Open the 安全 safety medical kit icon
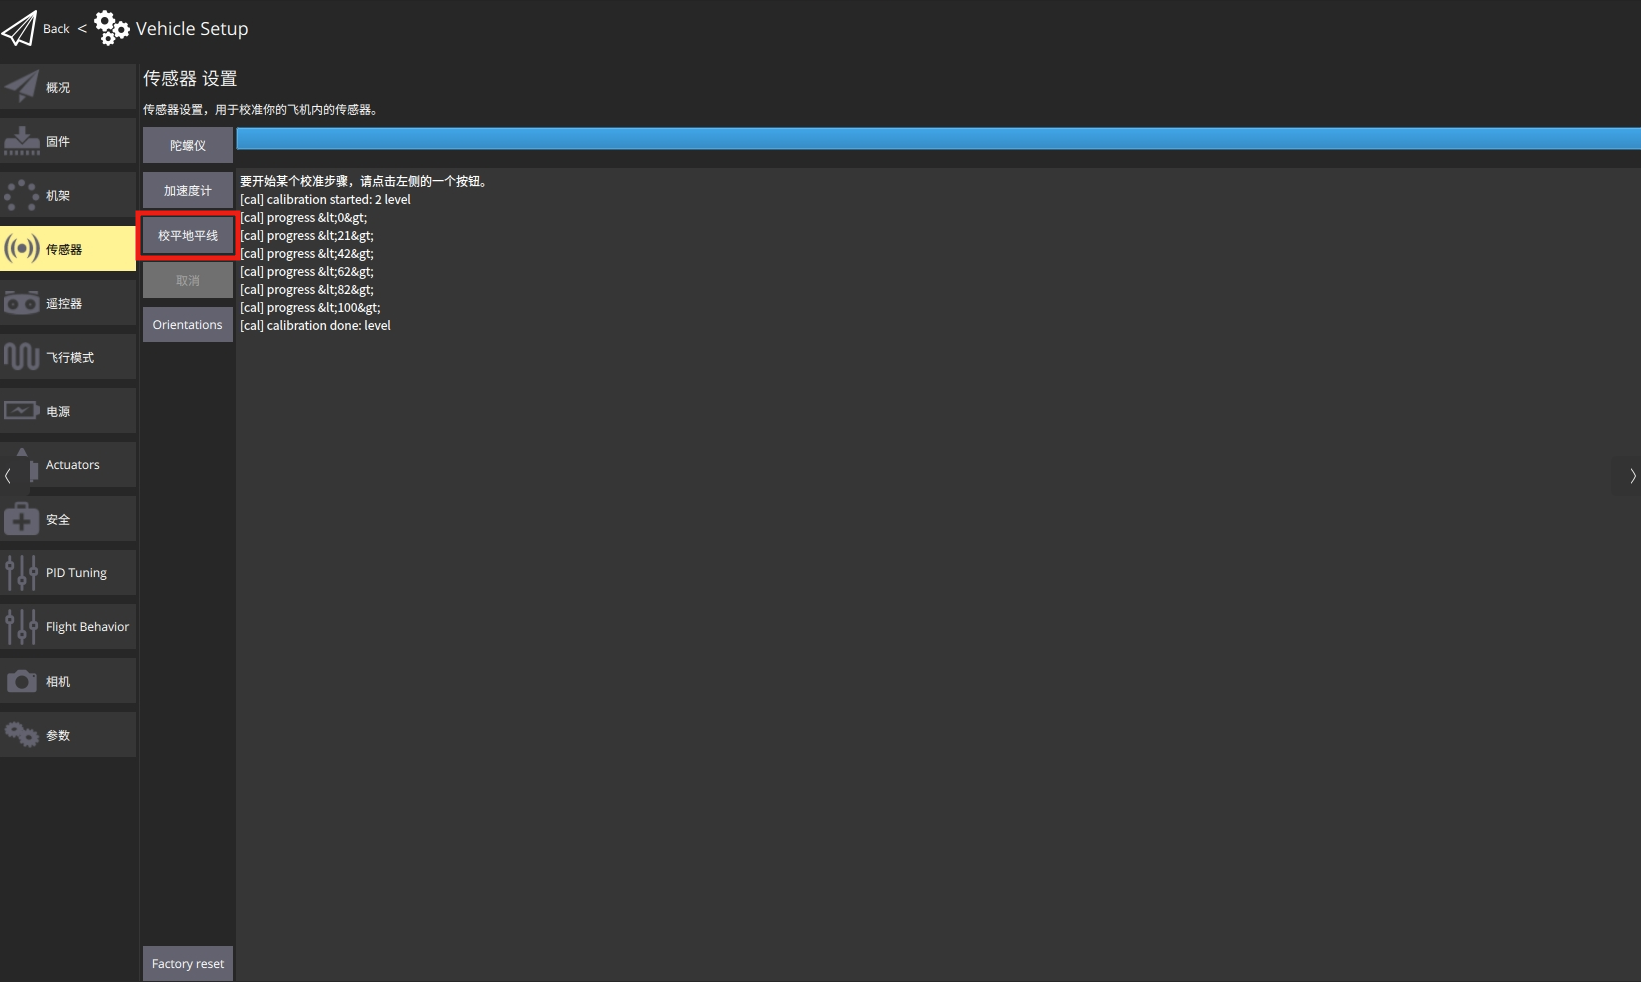 tap(22, 519)
